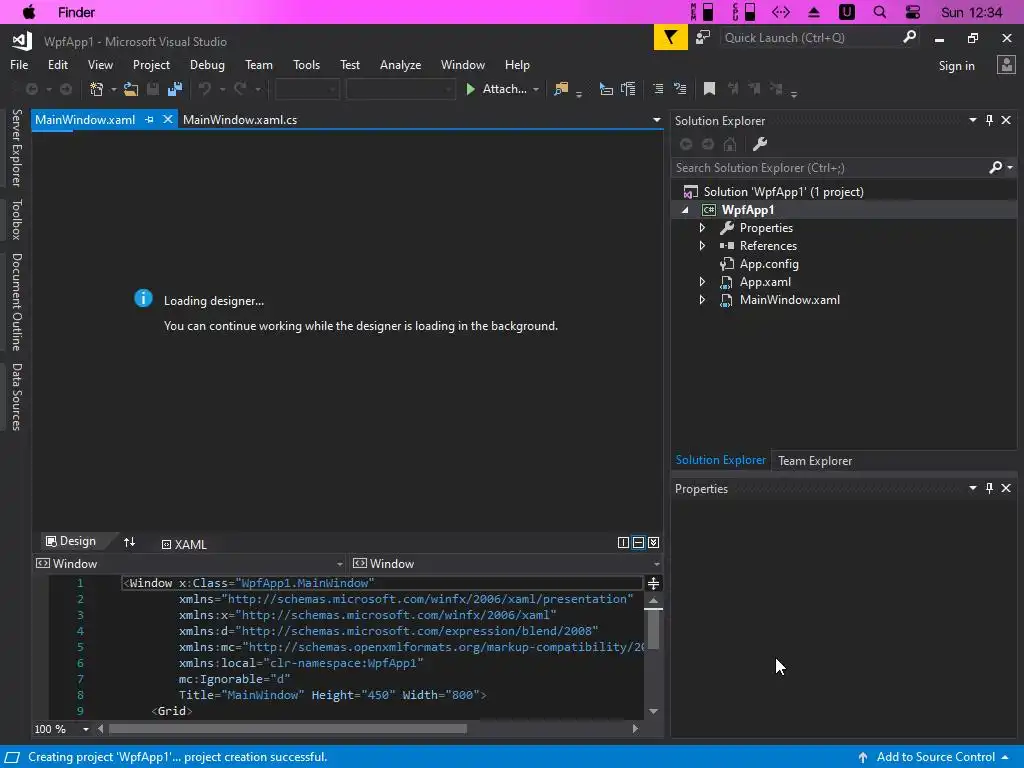Viewport: 1024px width, 768px height.
Task: Click the Solution Explorer Properties wrench icon
Action: (x=760, y=144)
